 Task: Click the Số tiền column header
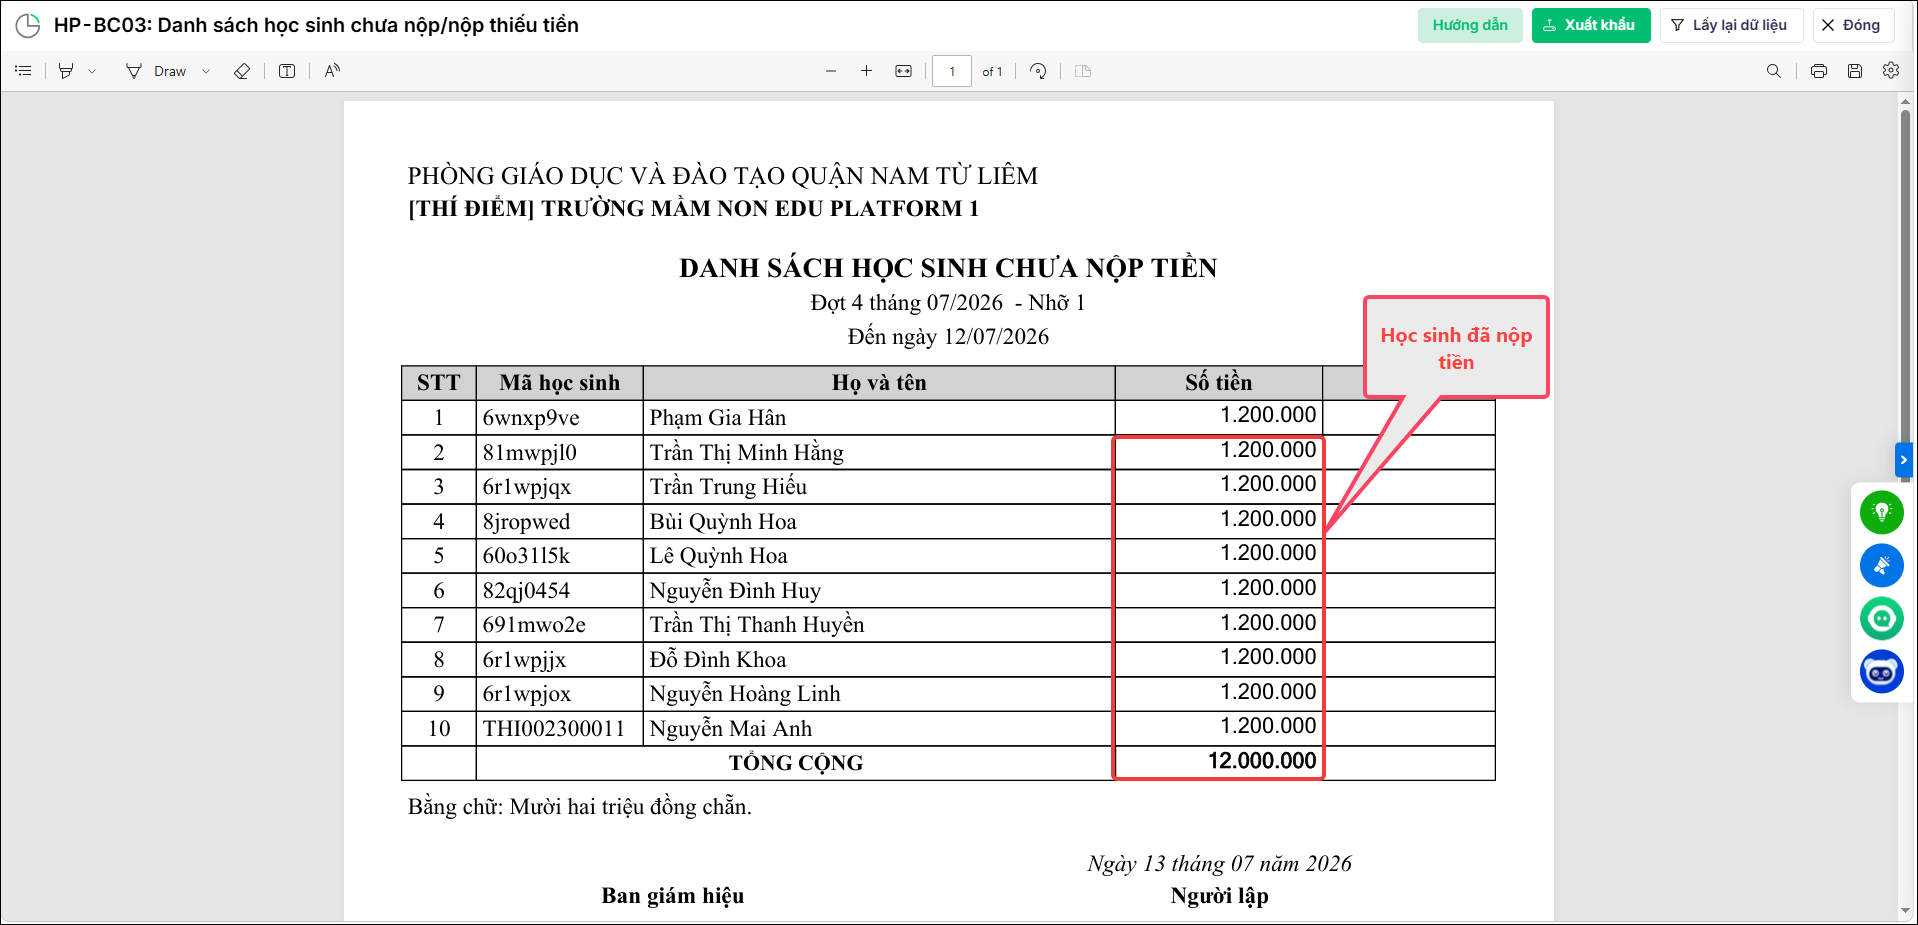click(1218, 383)
